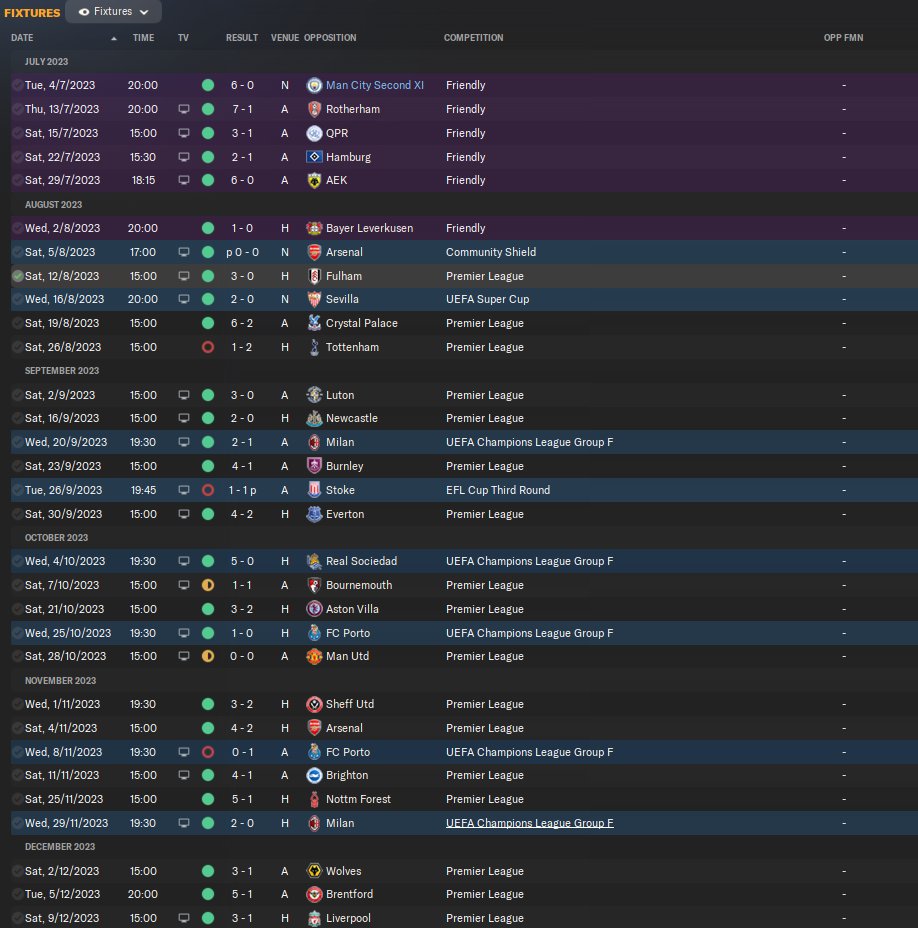This screenshot has height=928, width=918.
Task: Click the TIME column header
Action: [143, 37]
